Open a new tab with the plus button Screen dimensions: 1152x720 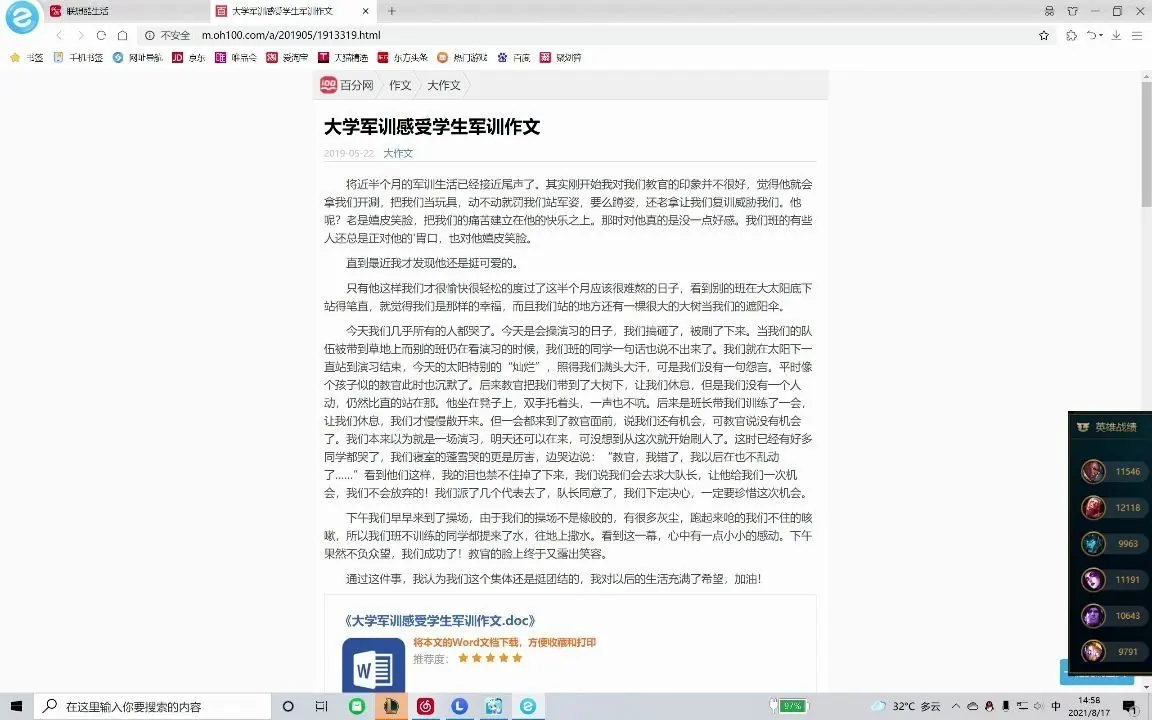[392, 11]
